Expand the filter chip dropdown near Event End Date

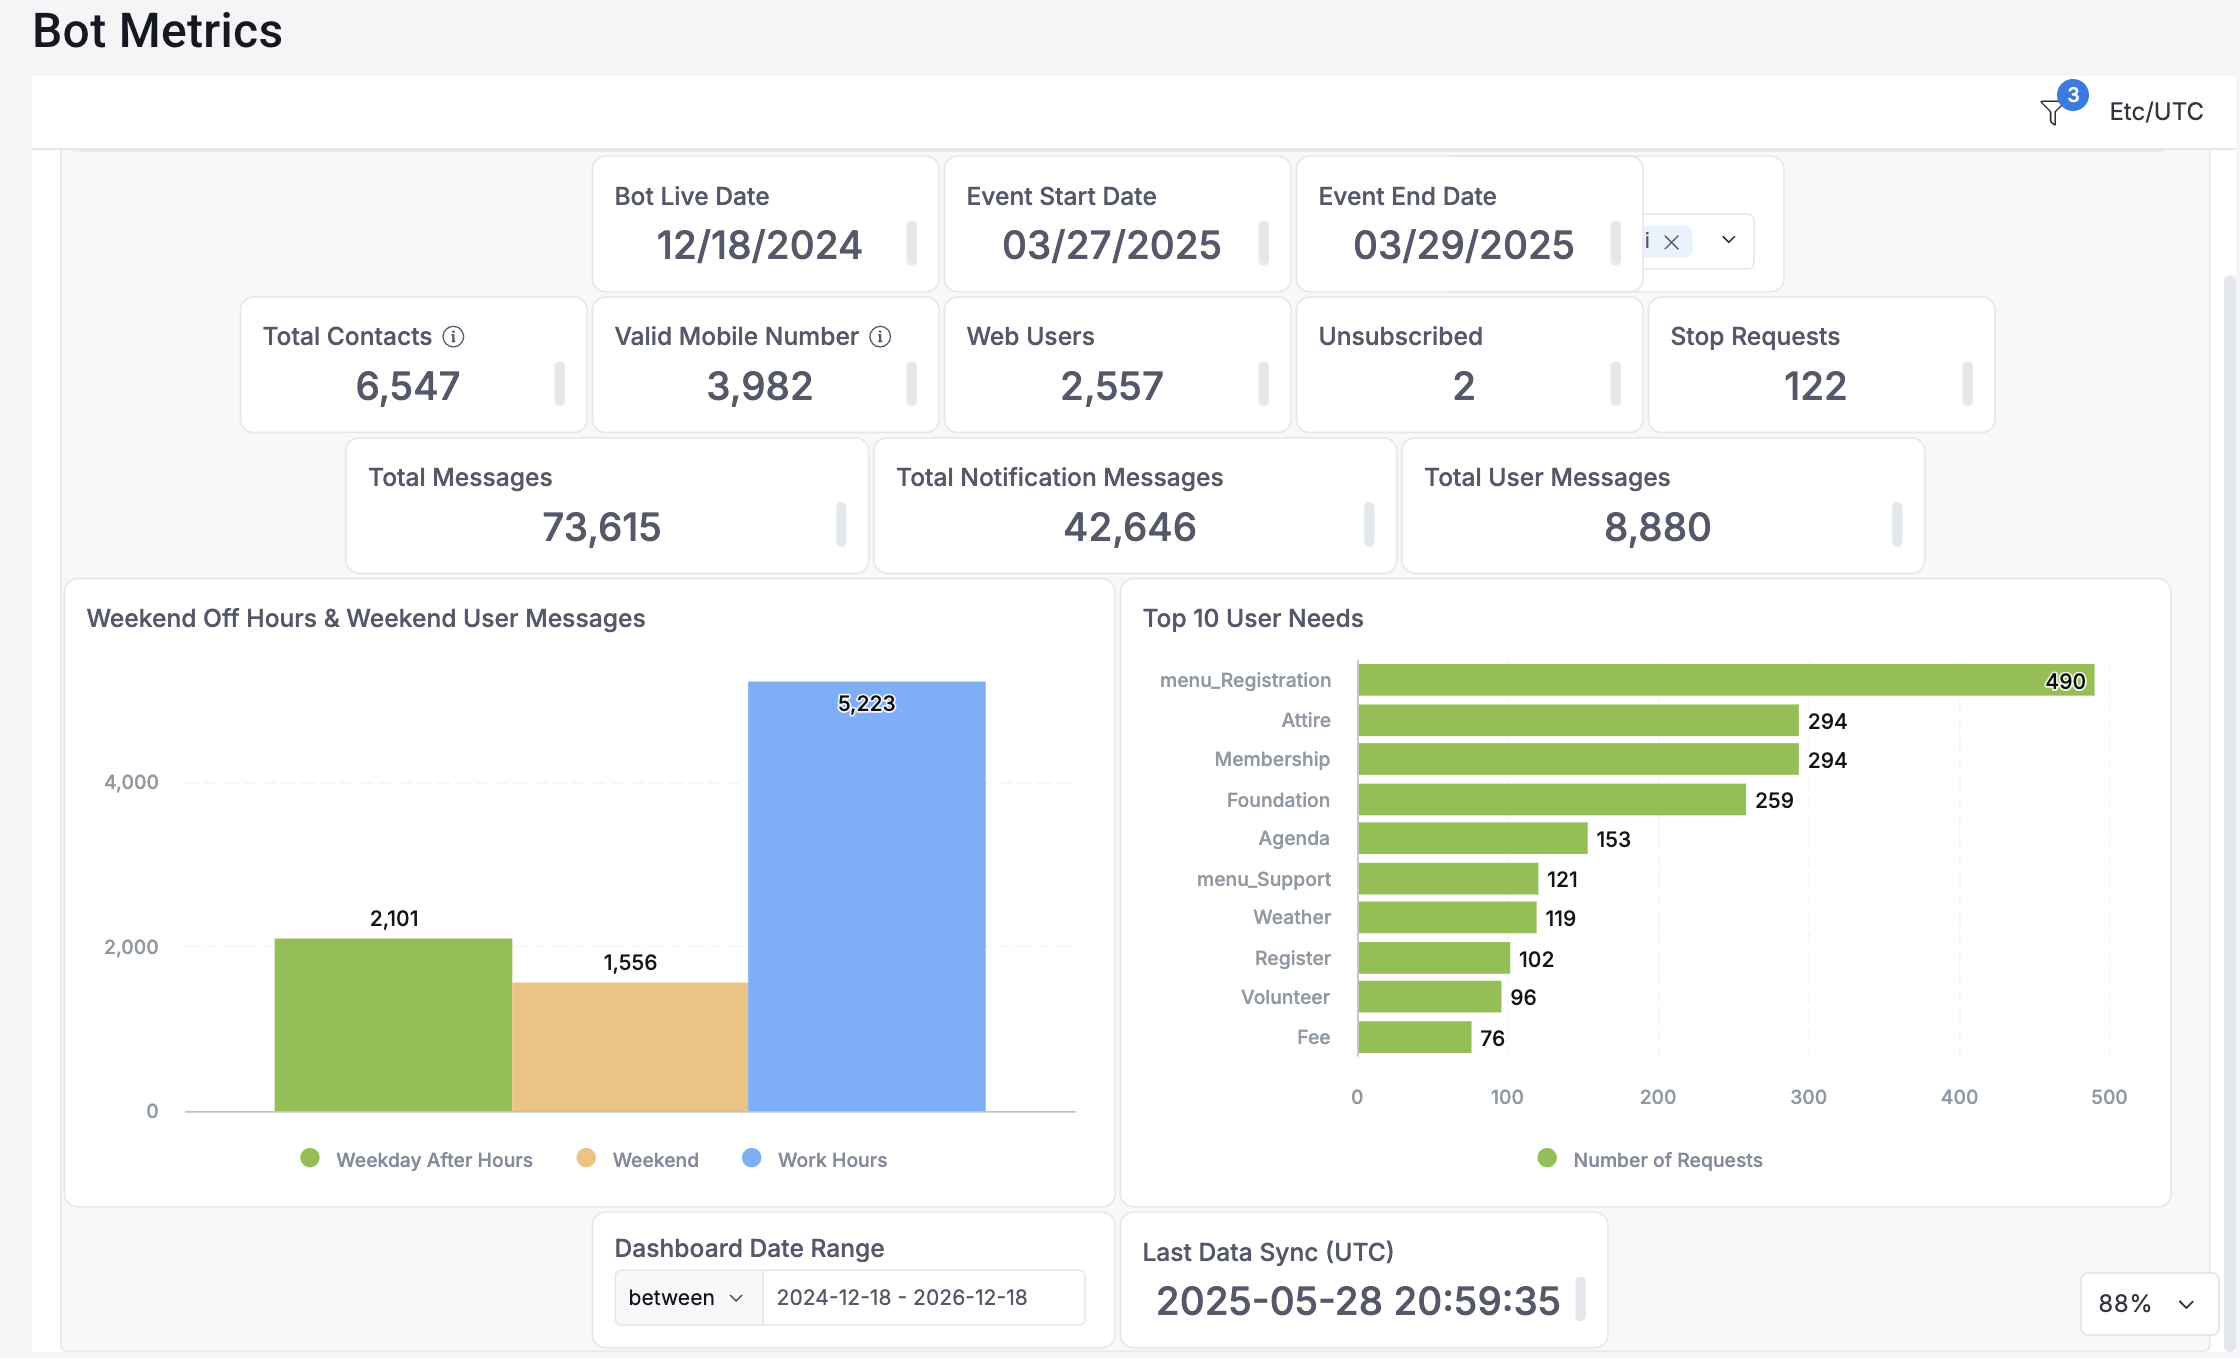[x=1729, y=241]
